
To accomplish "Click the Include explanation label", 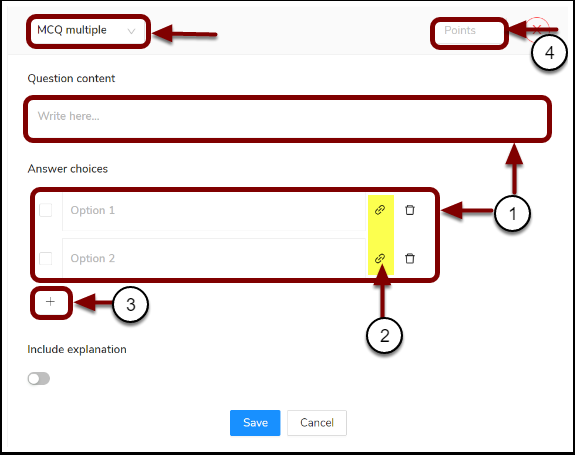I will click(x=77, y=349).
